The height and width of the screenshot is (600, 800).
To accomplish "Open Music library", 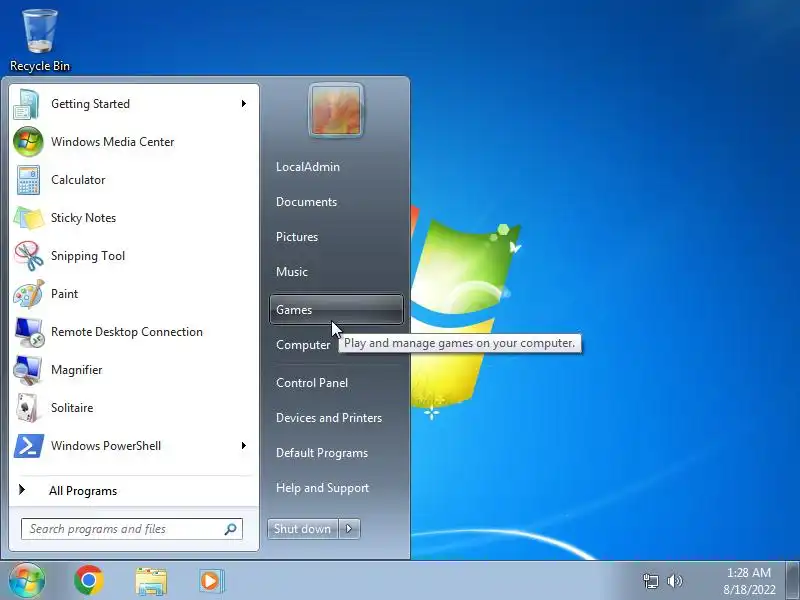I will [292, 272].
